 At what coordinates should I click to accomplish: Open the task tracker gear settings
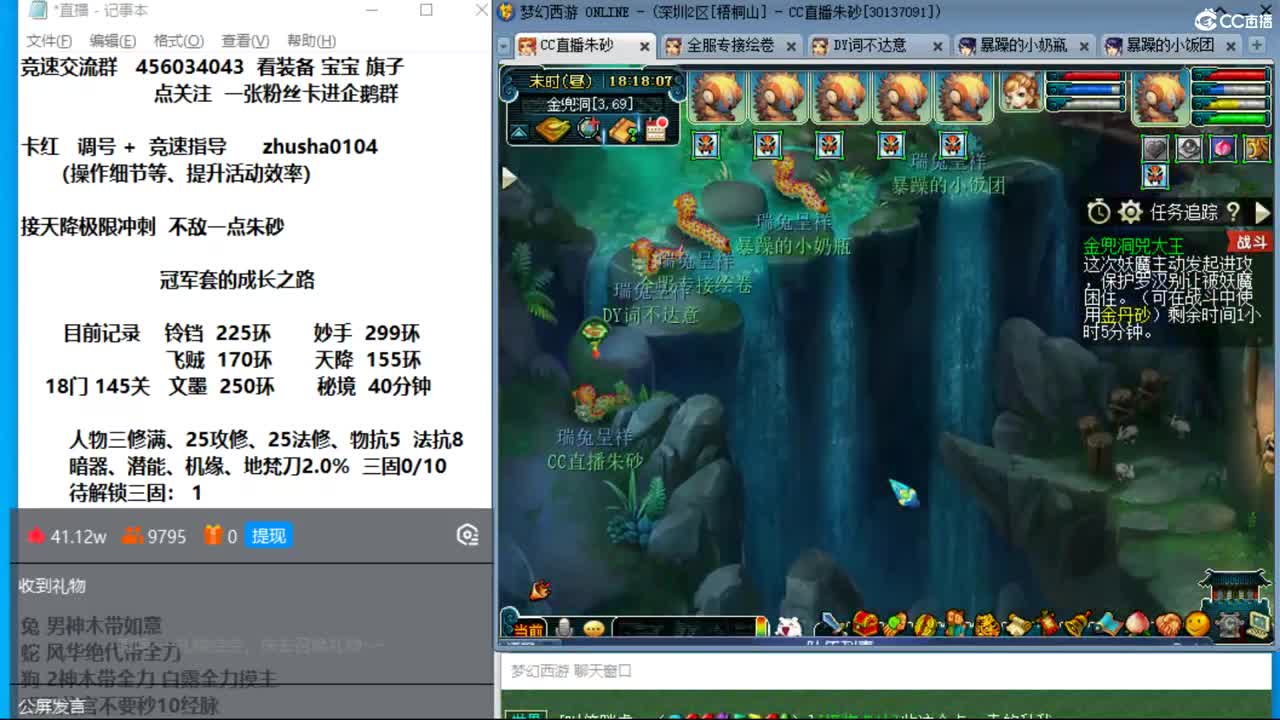[x=1131, y=212]
